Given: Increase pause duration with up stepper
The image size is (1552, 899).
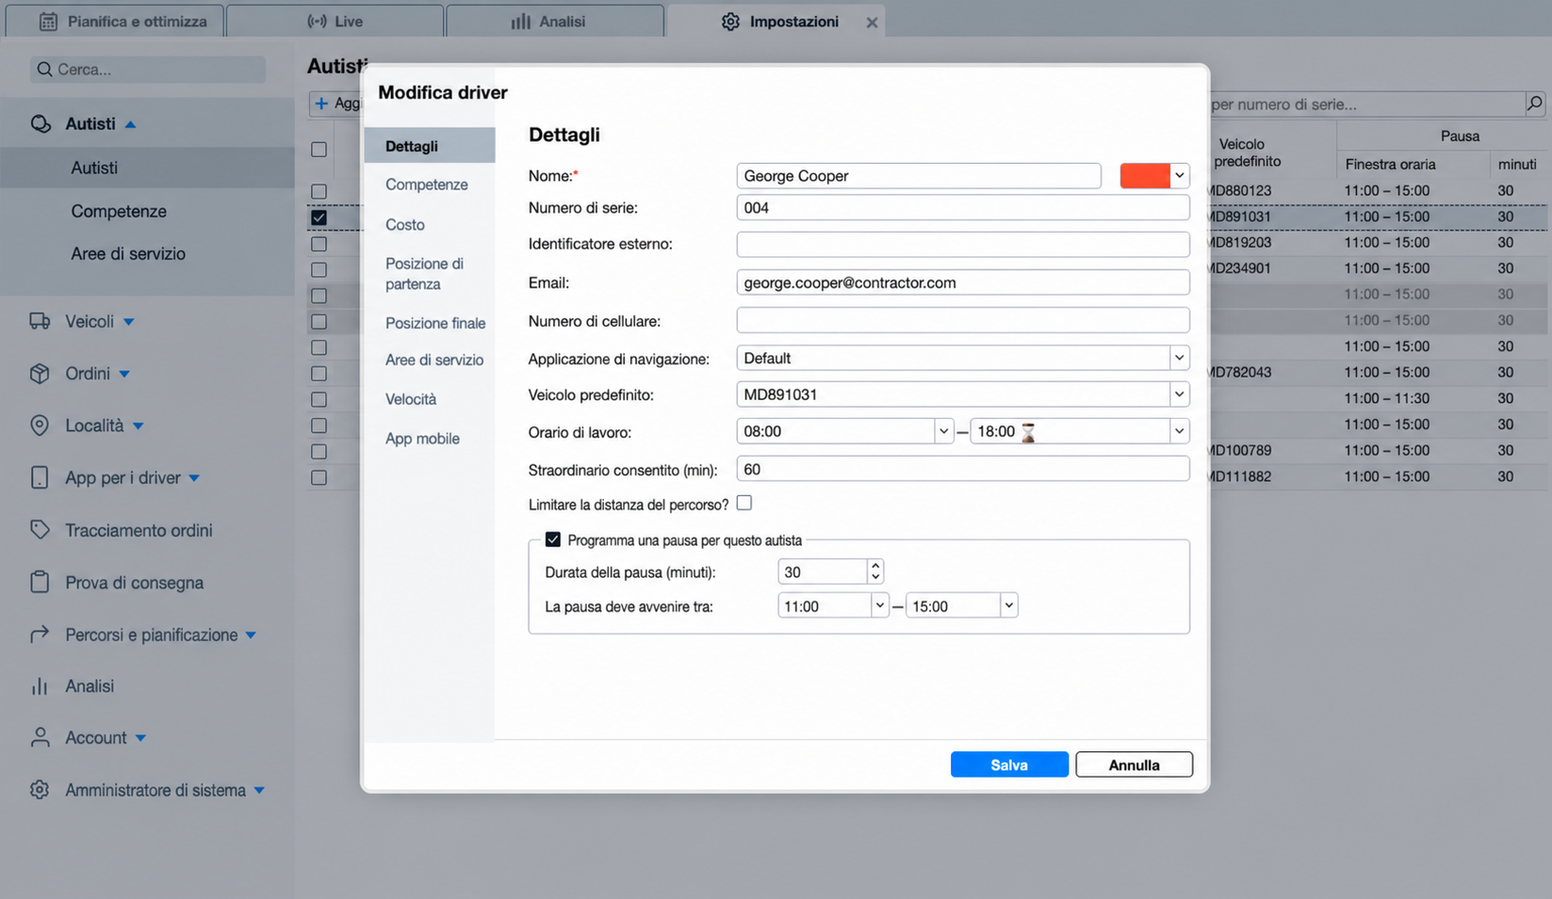Looking at the screenshot, I should point(875,565).
